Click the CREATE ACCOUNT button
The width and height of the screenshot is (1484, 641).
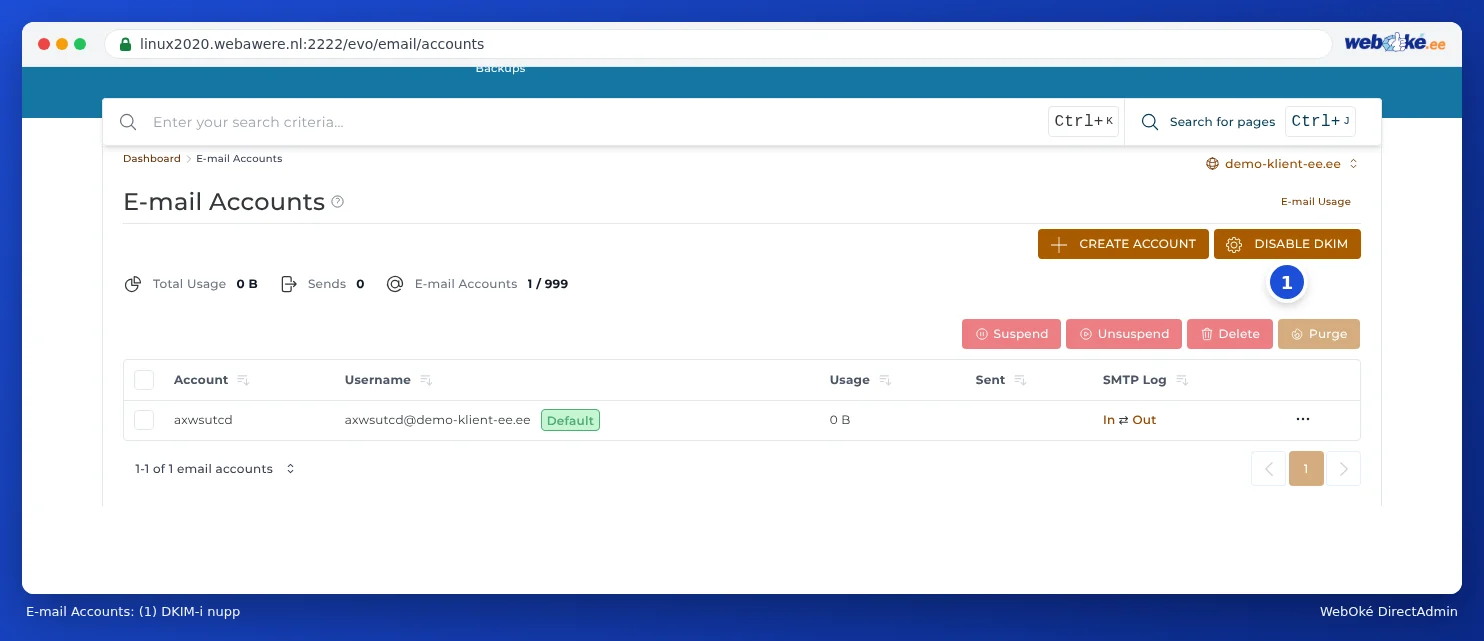(x=1123, y=244)
